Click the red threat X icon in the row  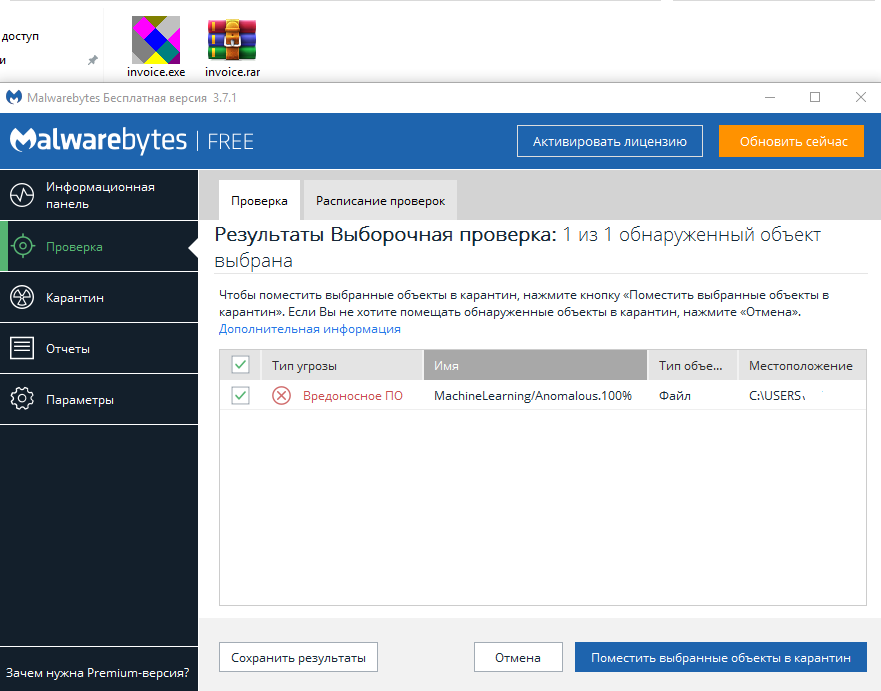(x=281, y=395)
